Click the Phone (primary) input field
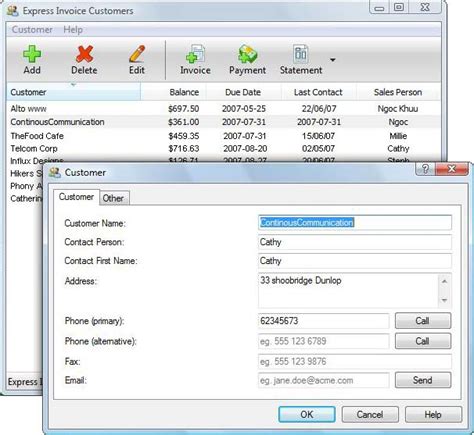Viewport: 474px width, 435px height. click(324, 321)
